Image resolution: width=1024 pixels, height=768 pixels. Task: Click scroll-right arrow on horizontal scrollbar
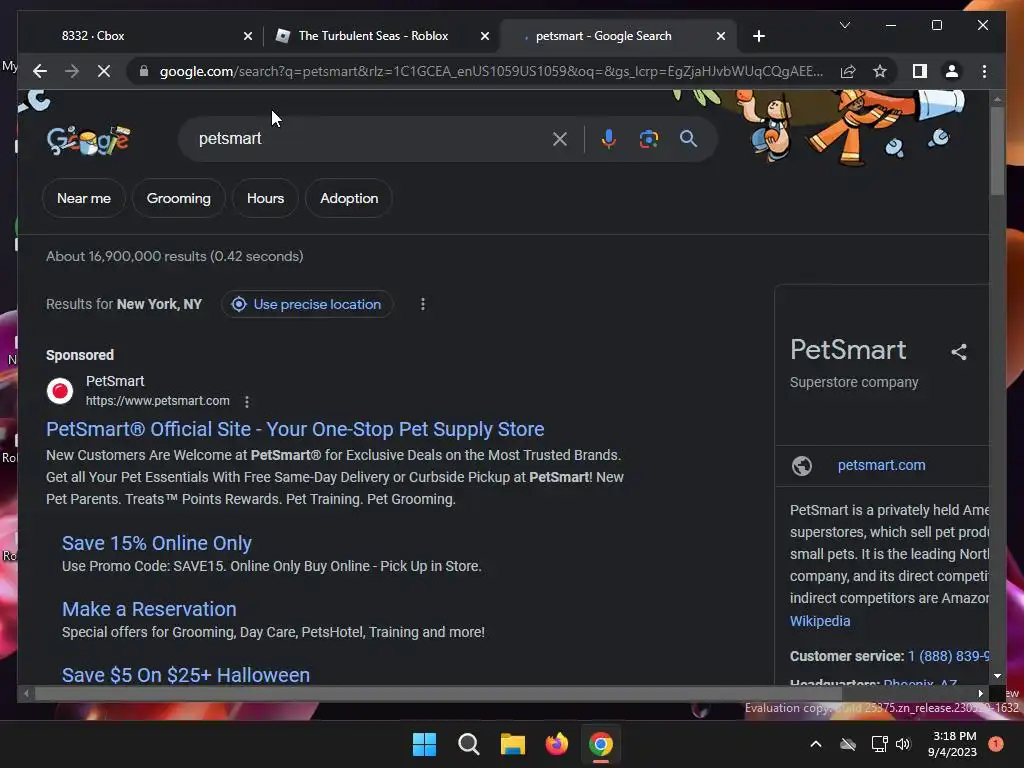point(980,693)
